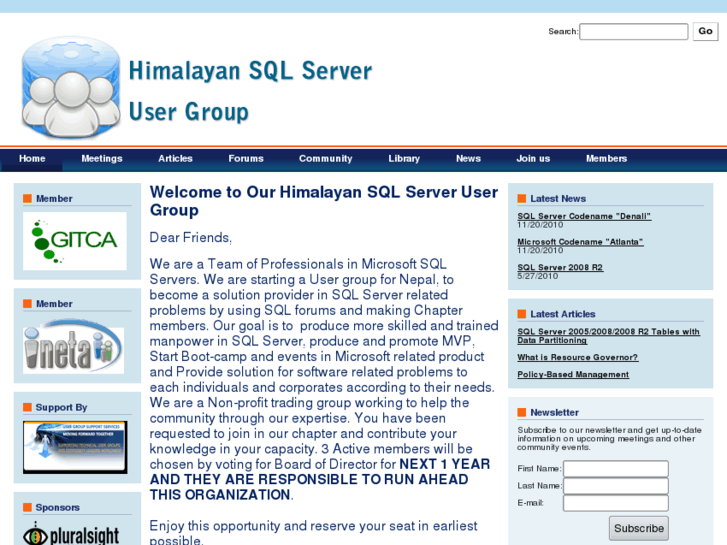Click the Go search button

tap(705, 31)
